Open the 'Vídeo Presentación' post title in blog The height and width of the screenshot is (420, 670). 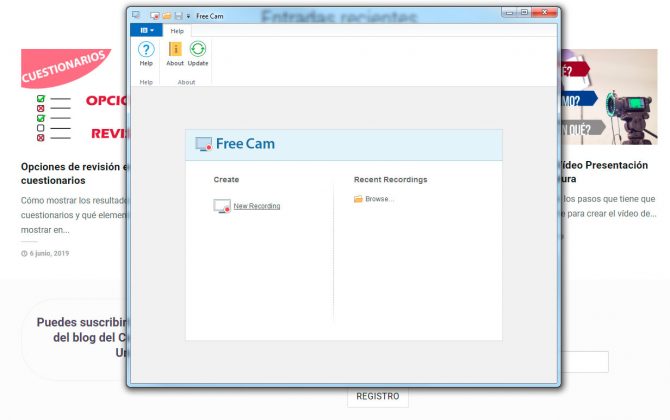[604, 172]
